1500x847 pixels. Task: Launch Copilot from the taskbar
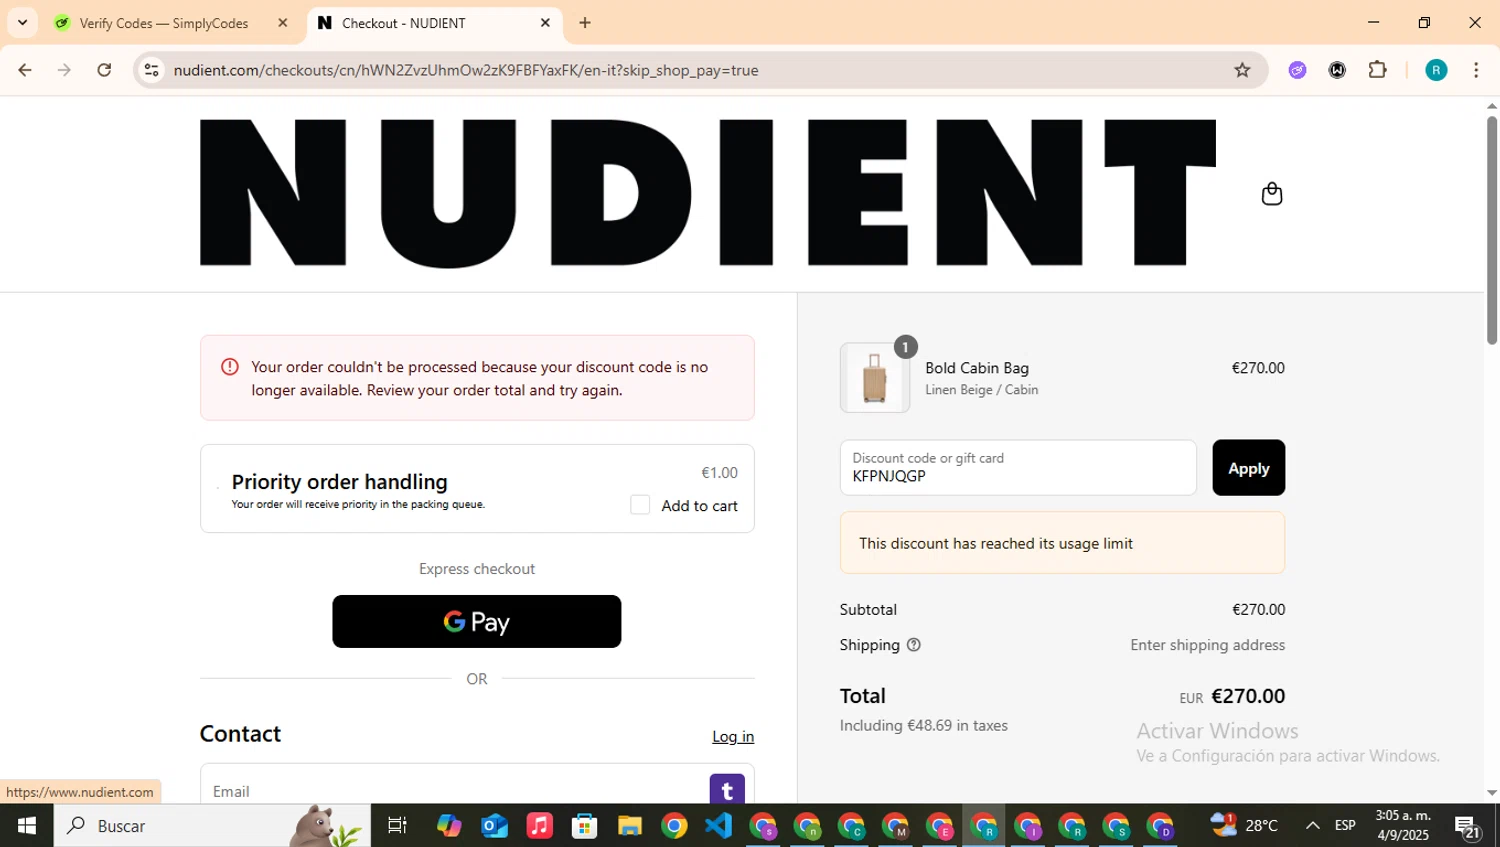[449, 825]
